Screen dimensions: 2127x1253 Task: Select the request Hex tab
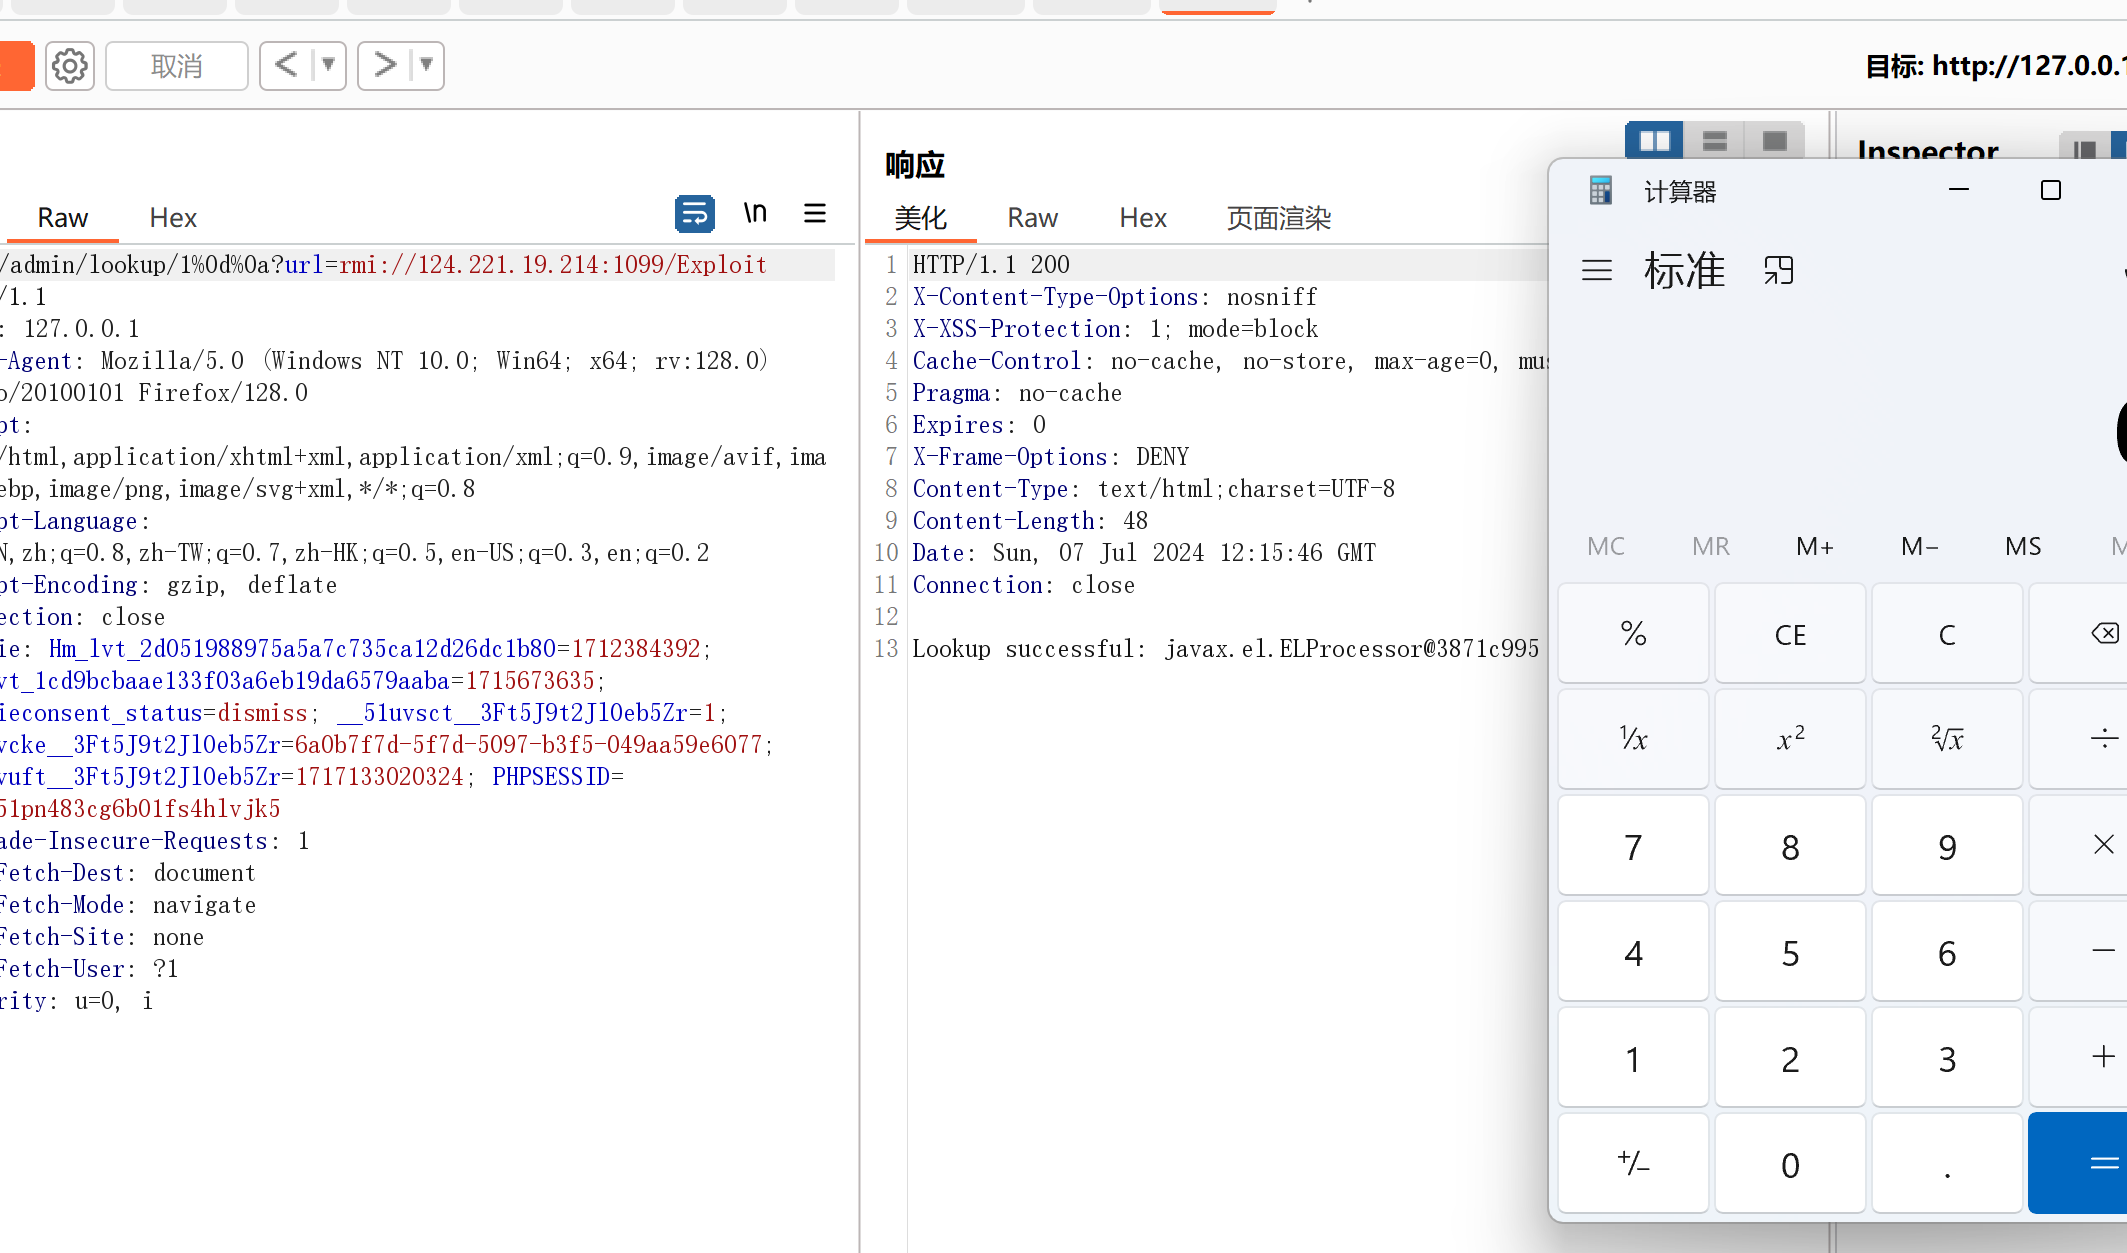pos(173,218)
